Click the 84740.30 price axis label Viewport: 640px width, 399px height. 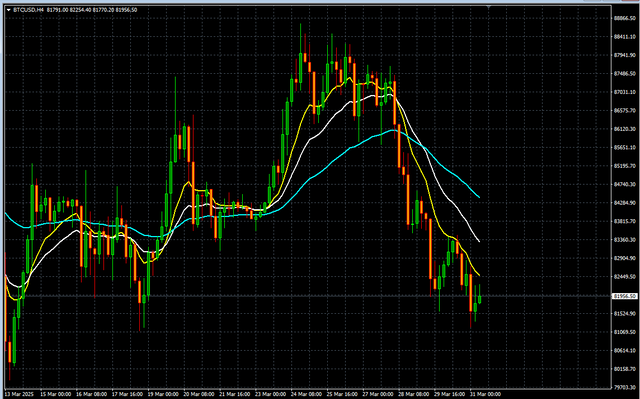tap(625, 184)
